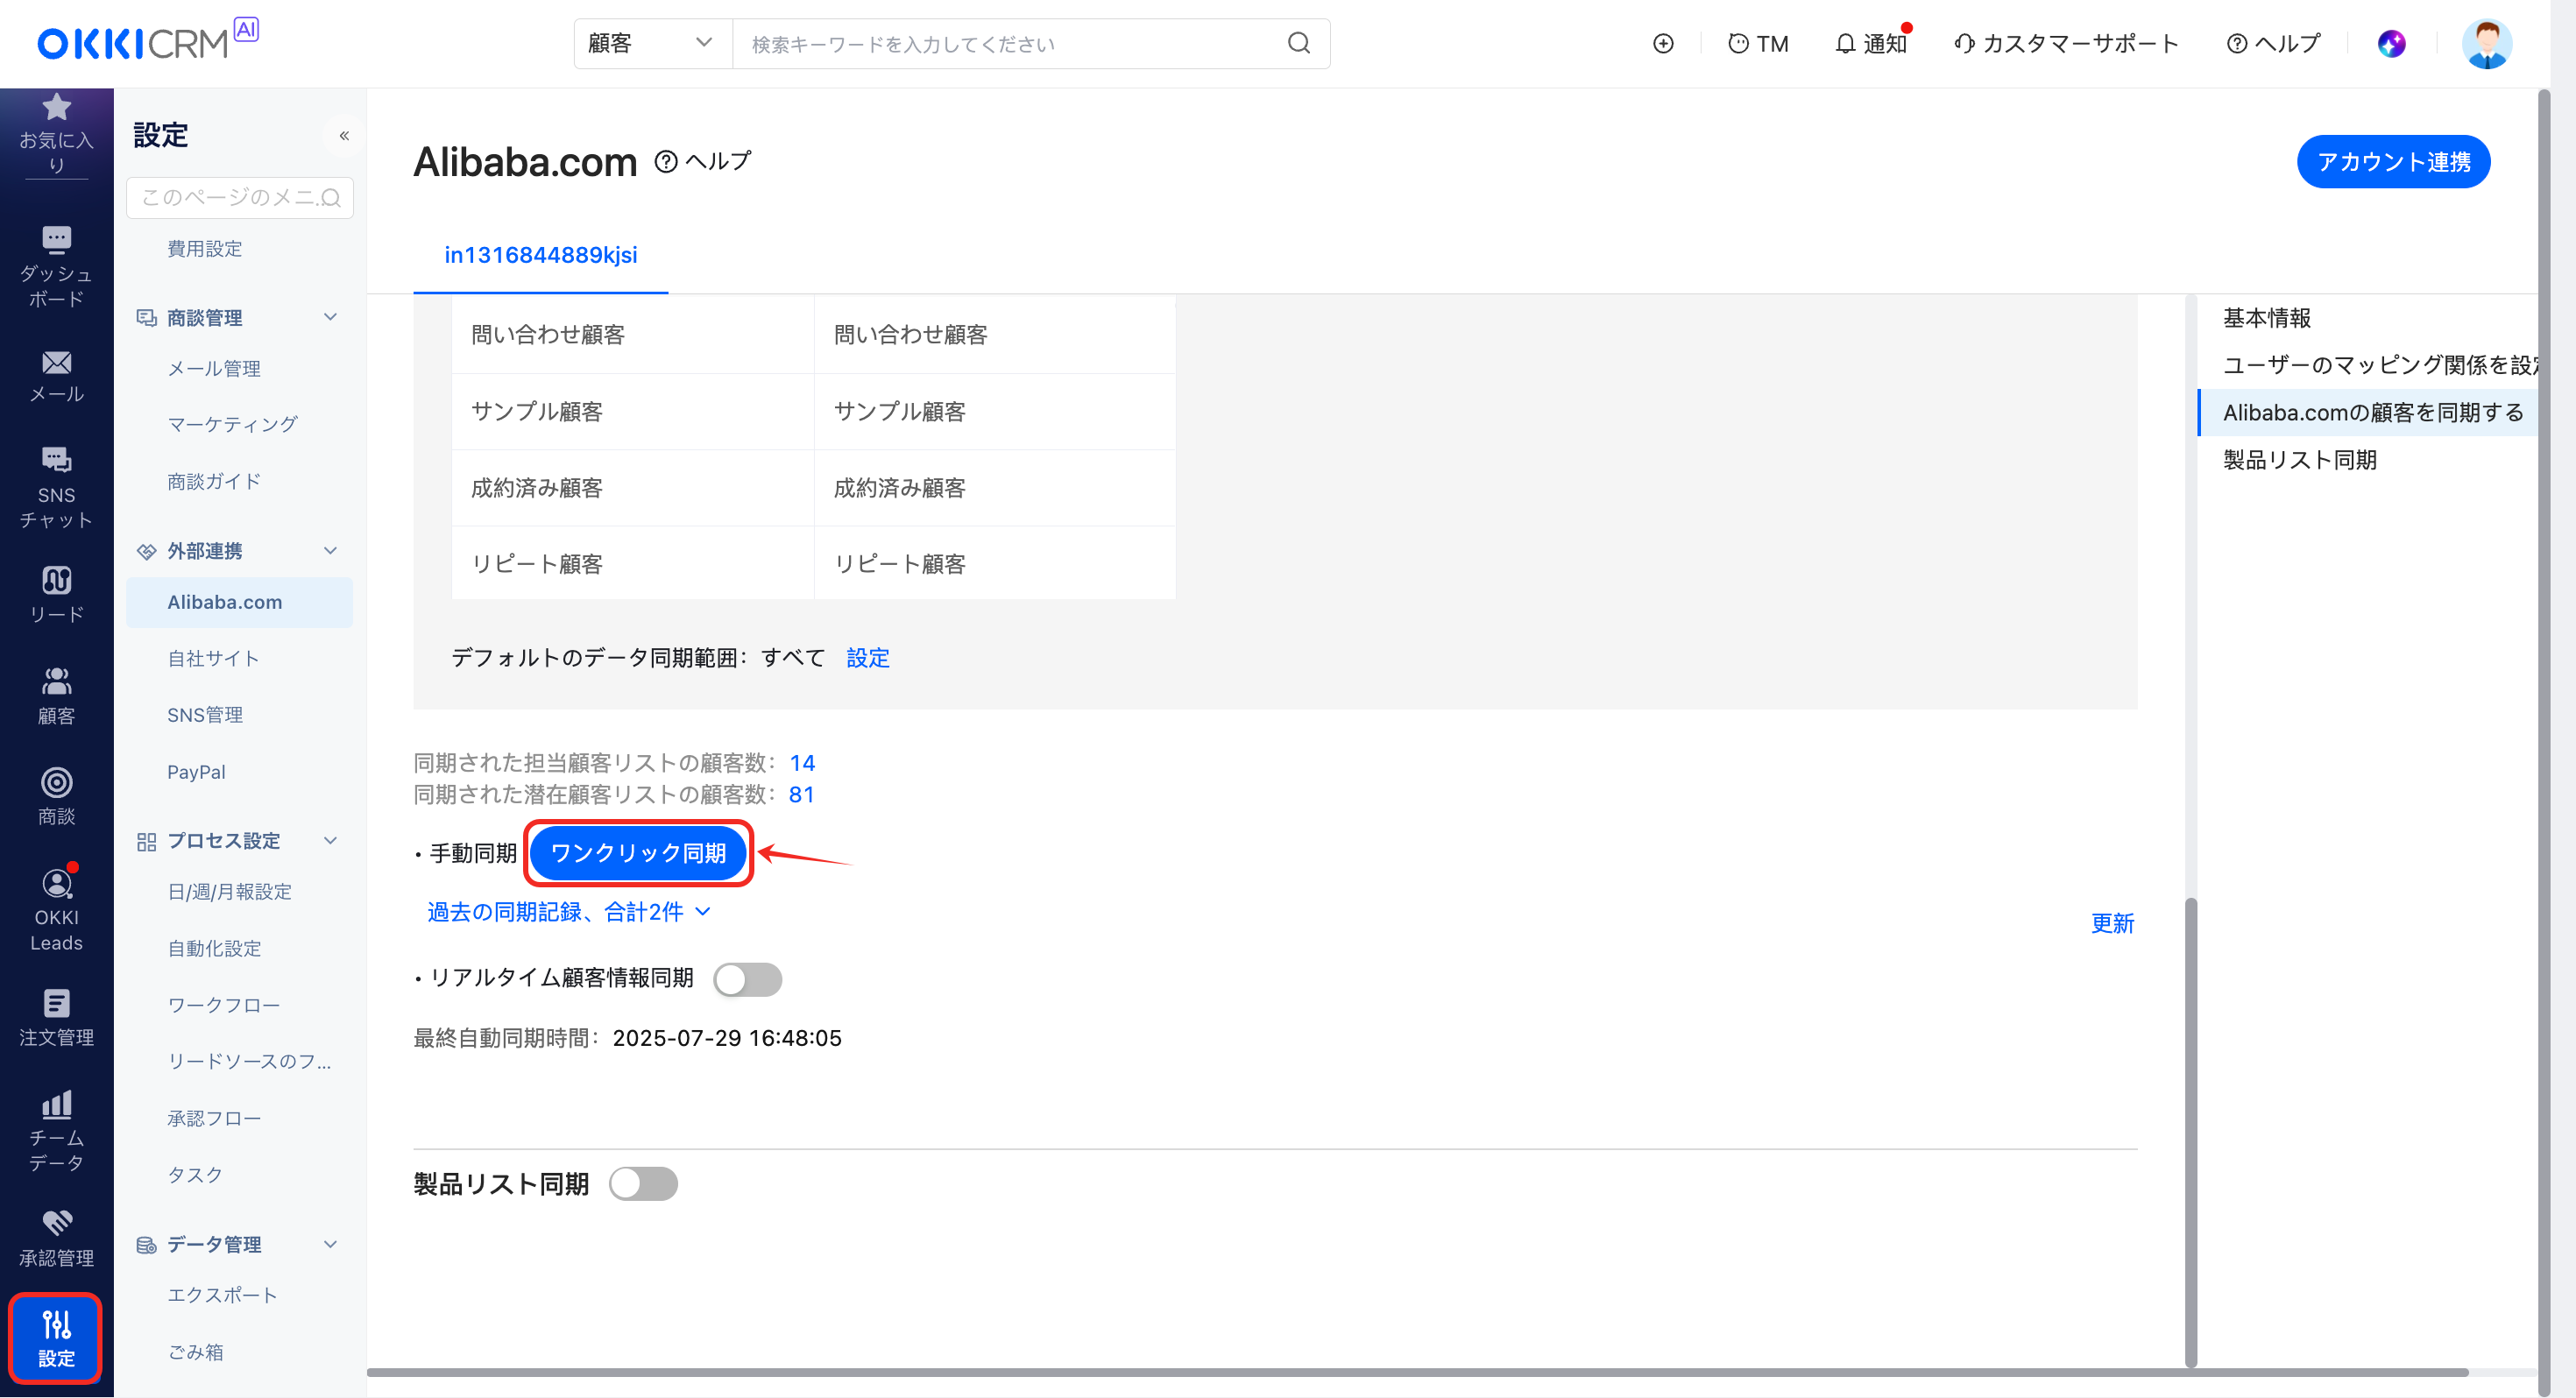Click the horizontal scrollbar at the bottom
Image resolution: width=2576 pixels, height=1398 pixels.
[x=1417, y=1372]
